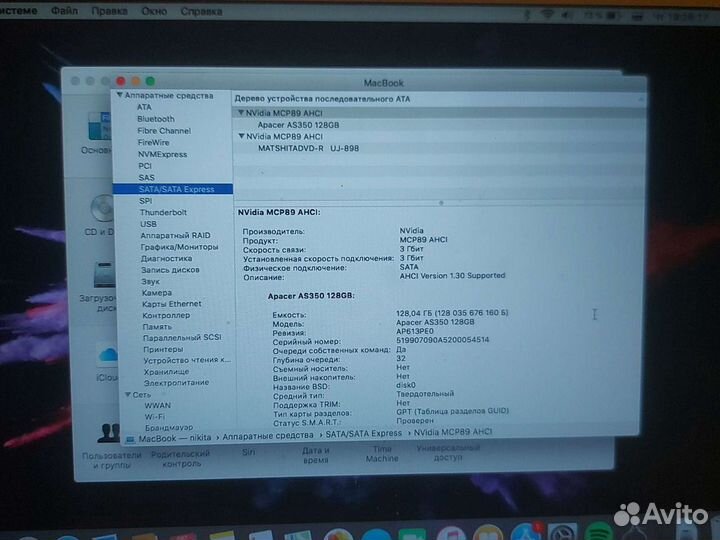Click the pane splitter handle dot
Screen dimensions: 720x540
click(441, 202)
